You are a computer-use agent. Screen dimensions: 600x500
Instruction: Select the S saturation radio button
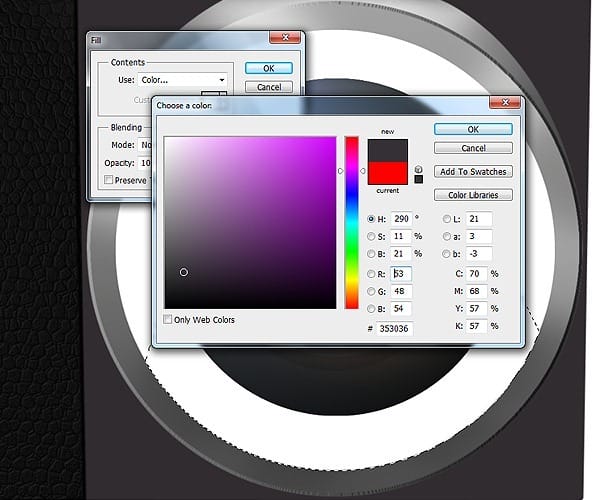coord(372,237)
